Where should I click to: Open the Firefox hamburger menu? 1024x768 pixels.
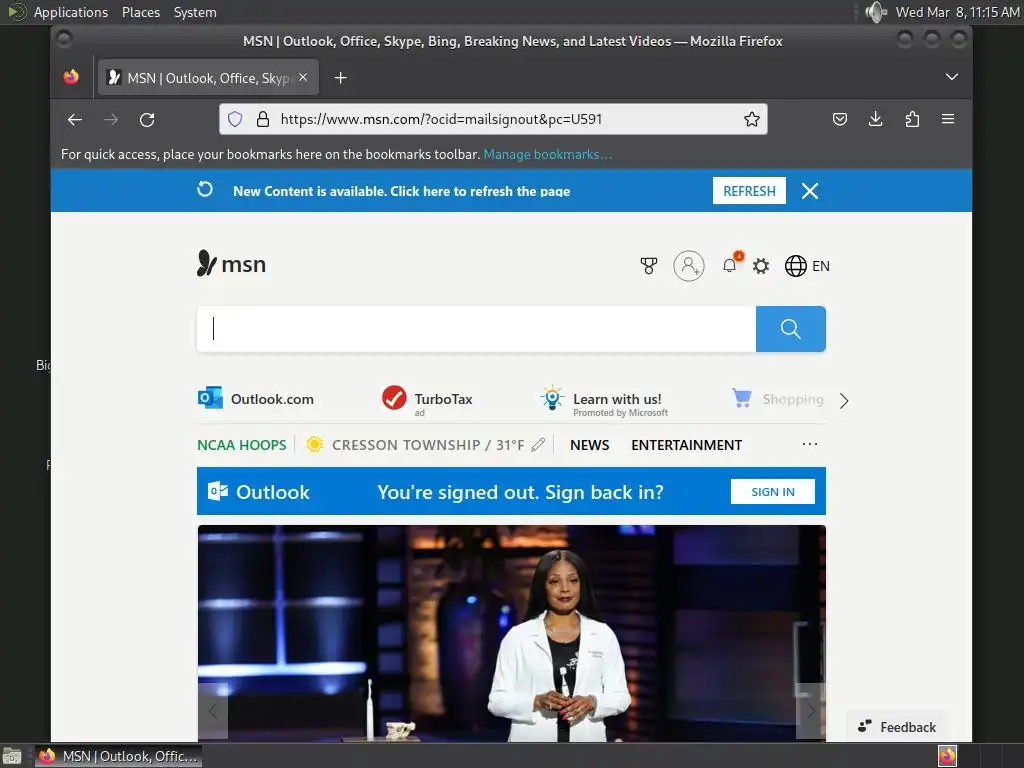click(948, 119)
